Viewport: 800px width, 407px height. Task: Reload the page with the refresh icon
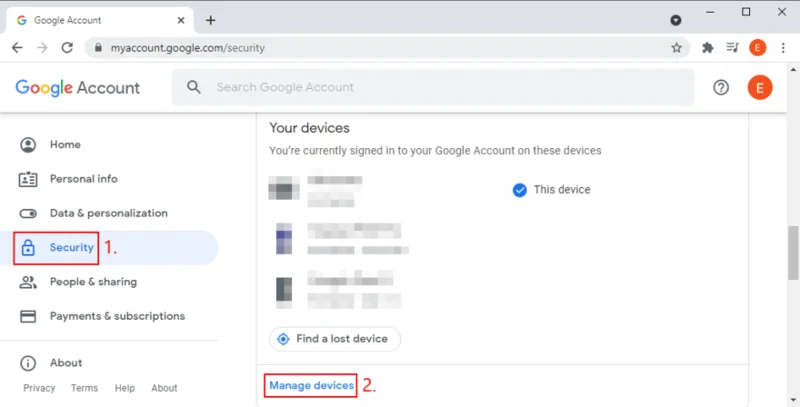point(67,47)
